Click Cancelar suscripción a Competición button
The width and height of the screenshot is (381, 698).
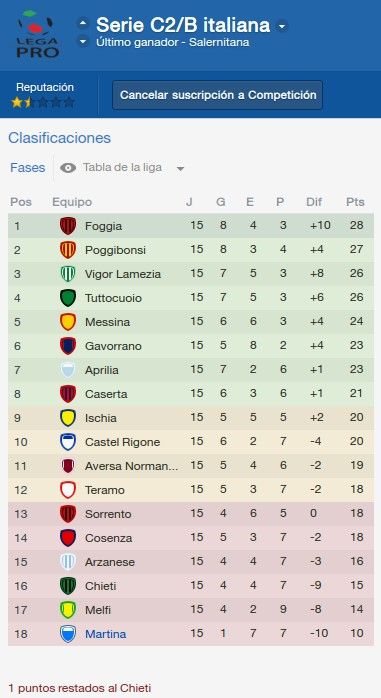coord(218,95)
